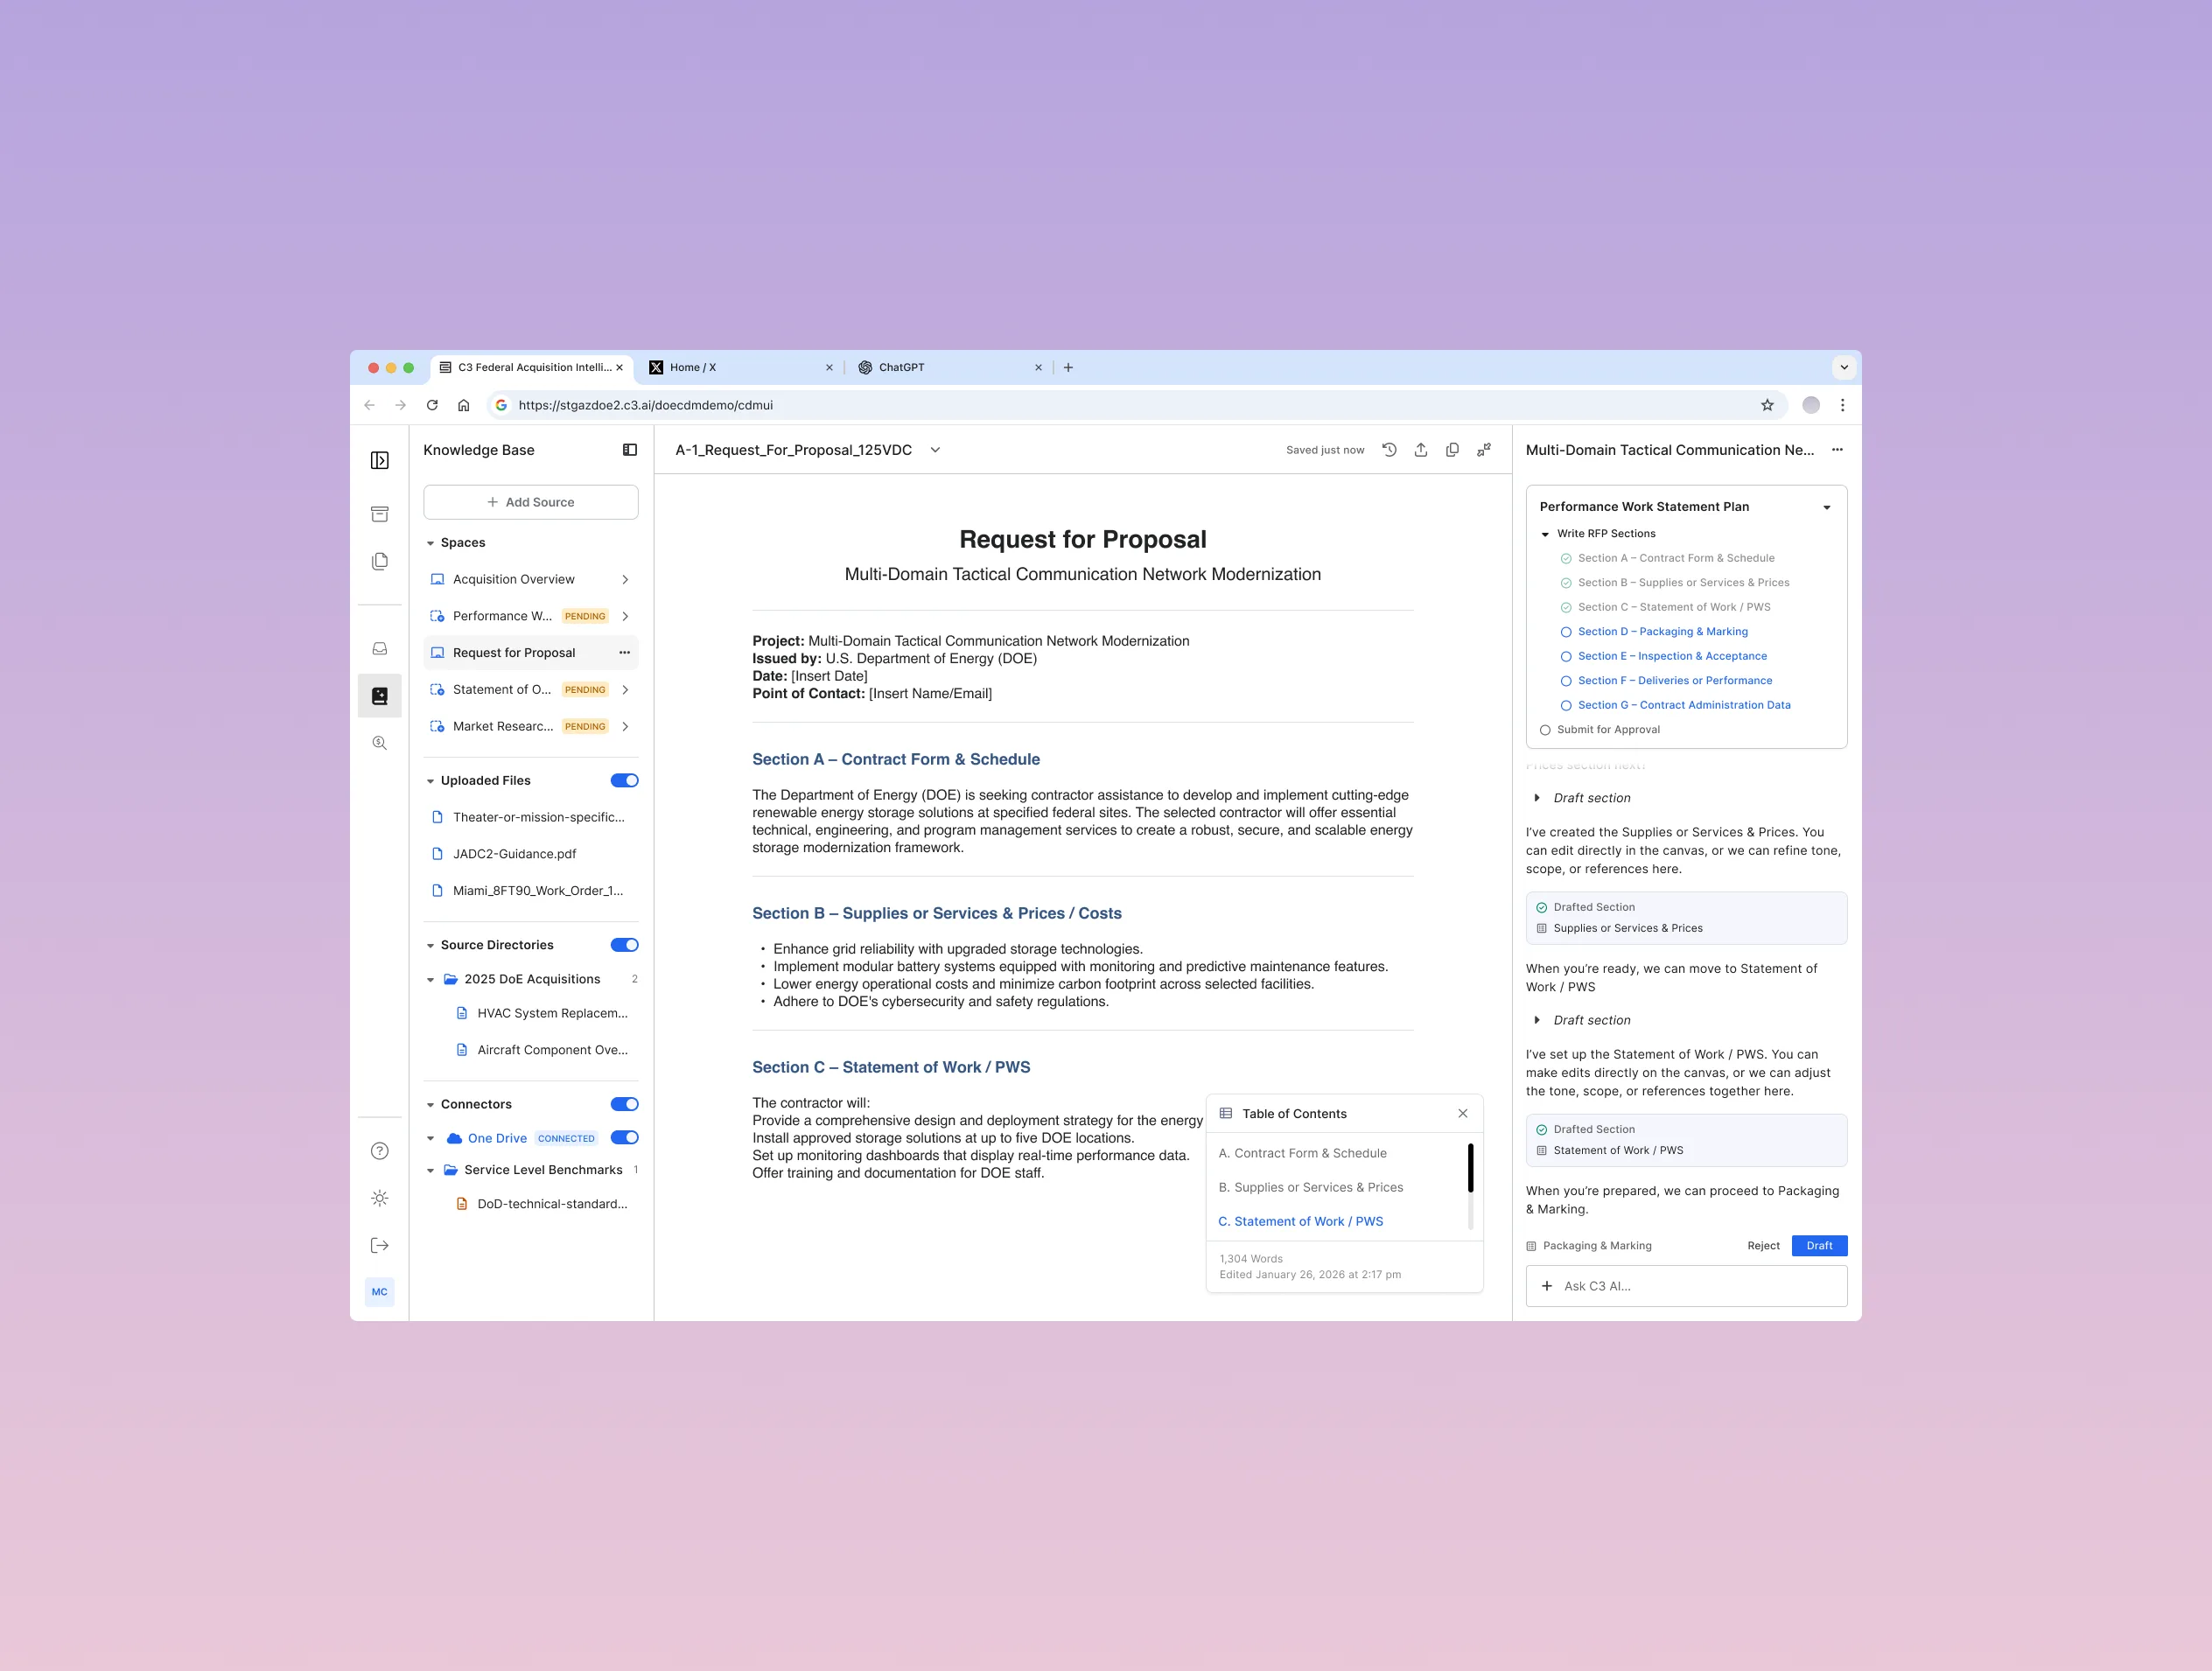
Task: Click the export share icon in document toolbar
Action: pyautogui.click(x=1420, y=450)
